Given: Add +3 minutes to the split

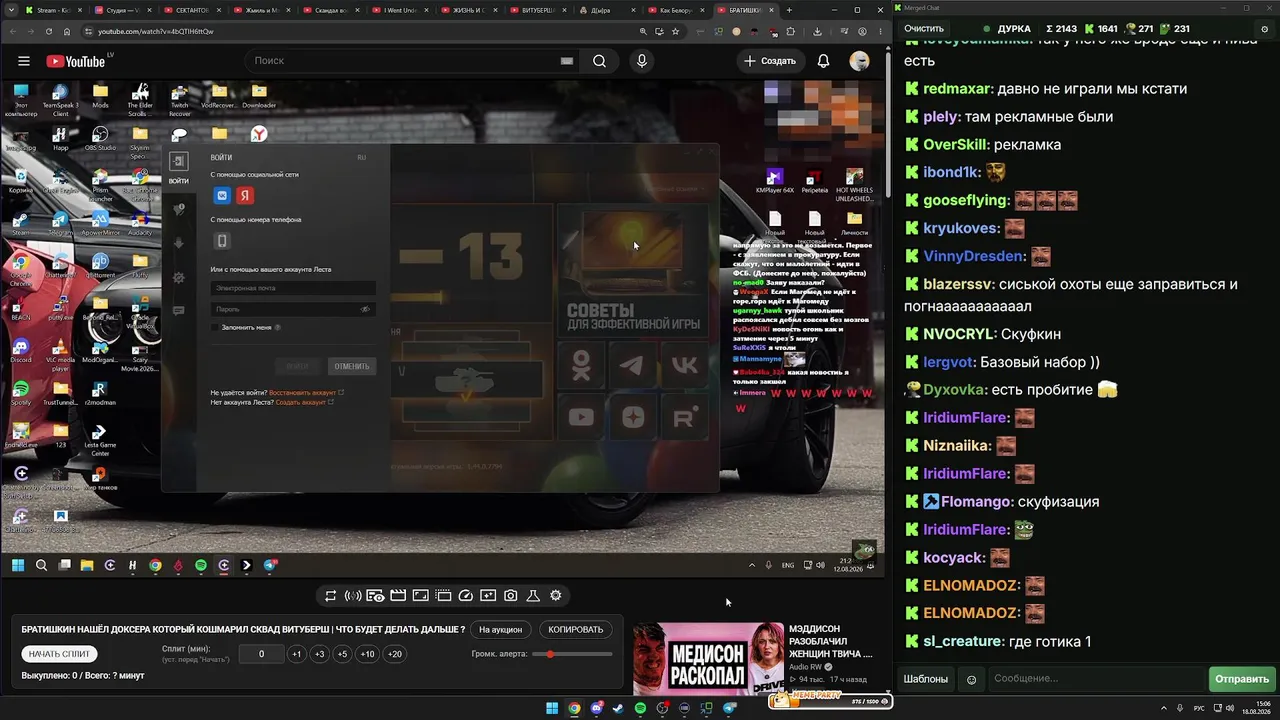Looking at the screenshot, I should pos(319,654).
